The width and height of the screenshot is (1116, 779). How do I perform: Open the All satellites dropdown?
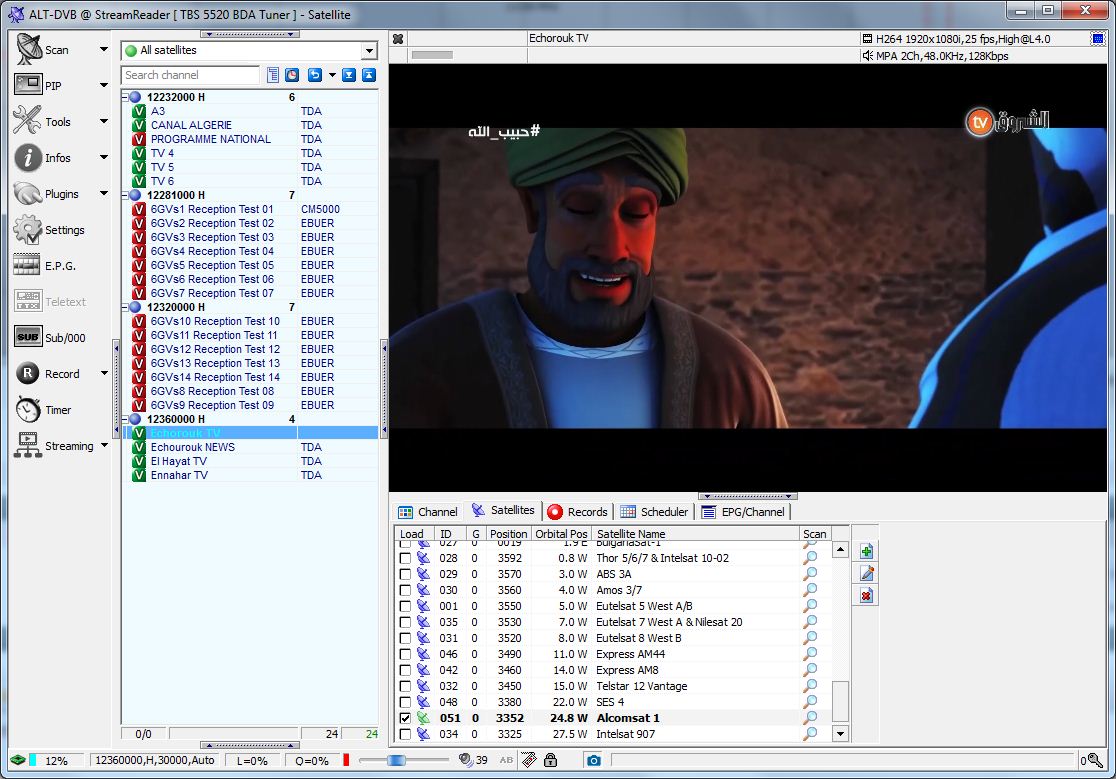369,51
